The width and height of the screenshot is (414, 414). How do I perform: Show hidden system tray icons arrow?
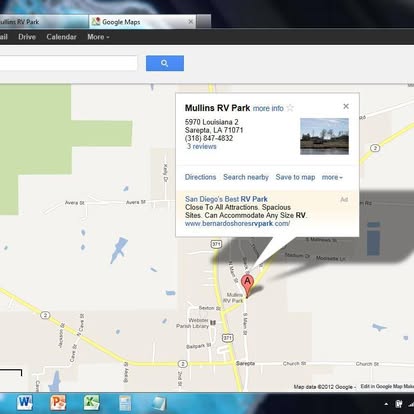click(386, 404)
